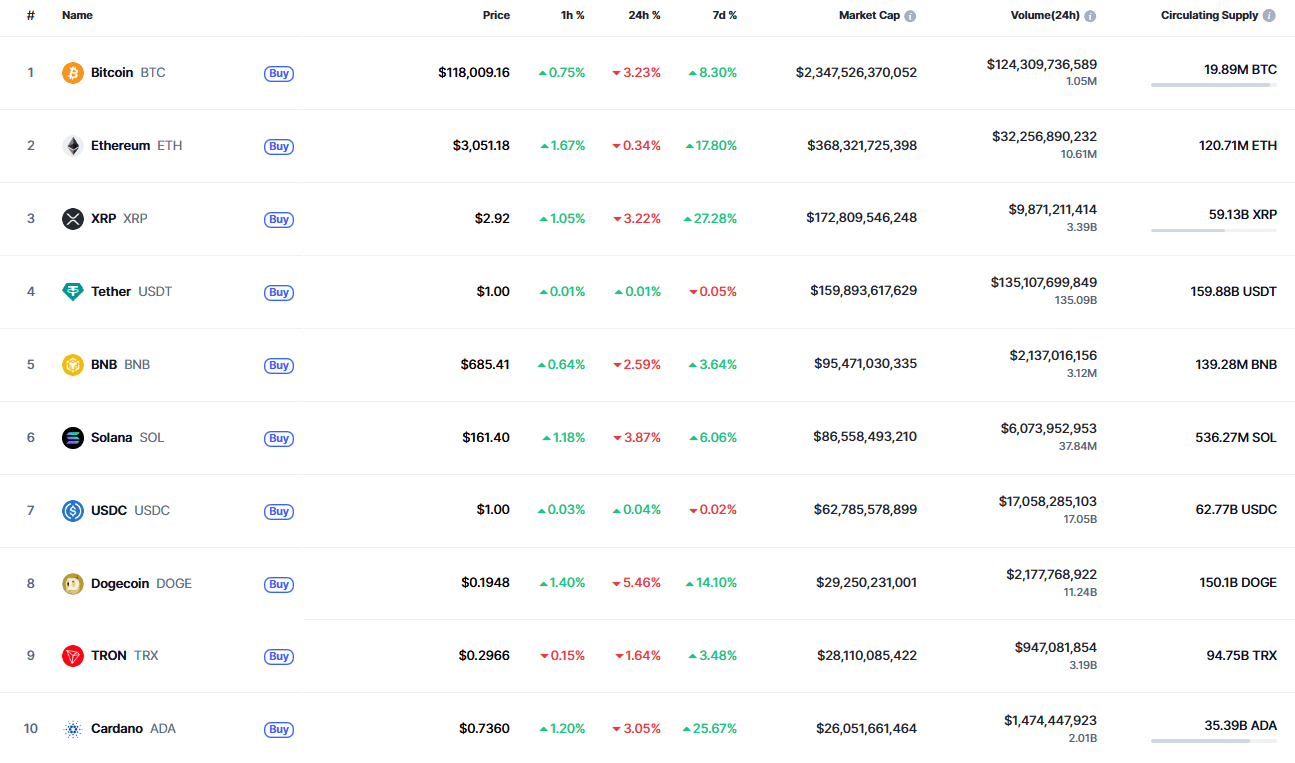Click Cardano 7d change 25.67%
The image size is (1295, 763).
(x=710, y=729)
